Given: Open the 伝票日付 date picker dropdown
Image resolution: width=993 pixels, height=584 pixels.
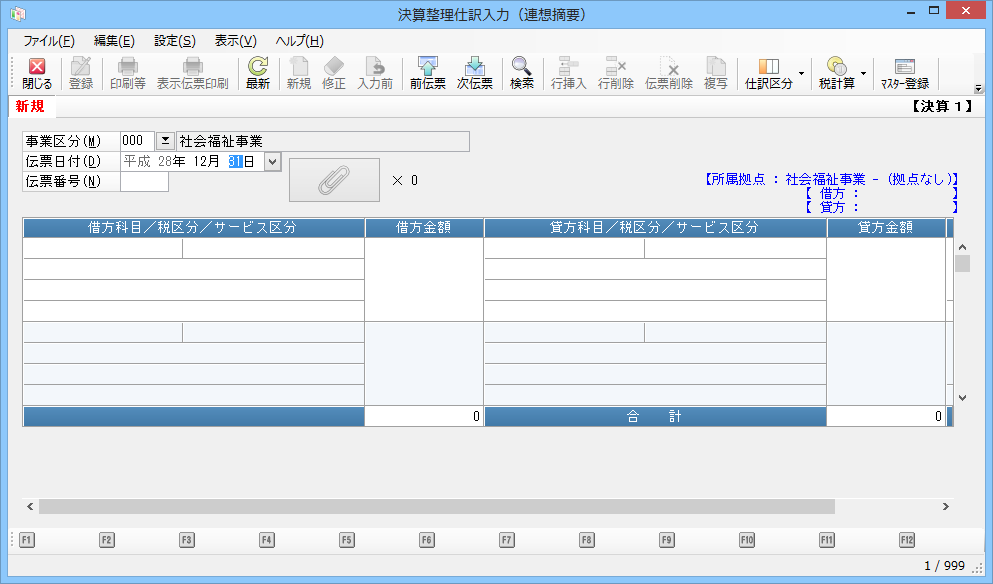Looking at the screenshot, I should [x=273, y=161].
